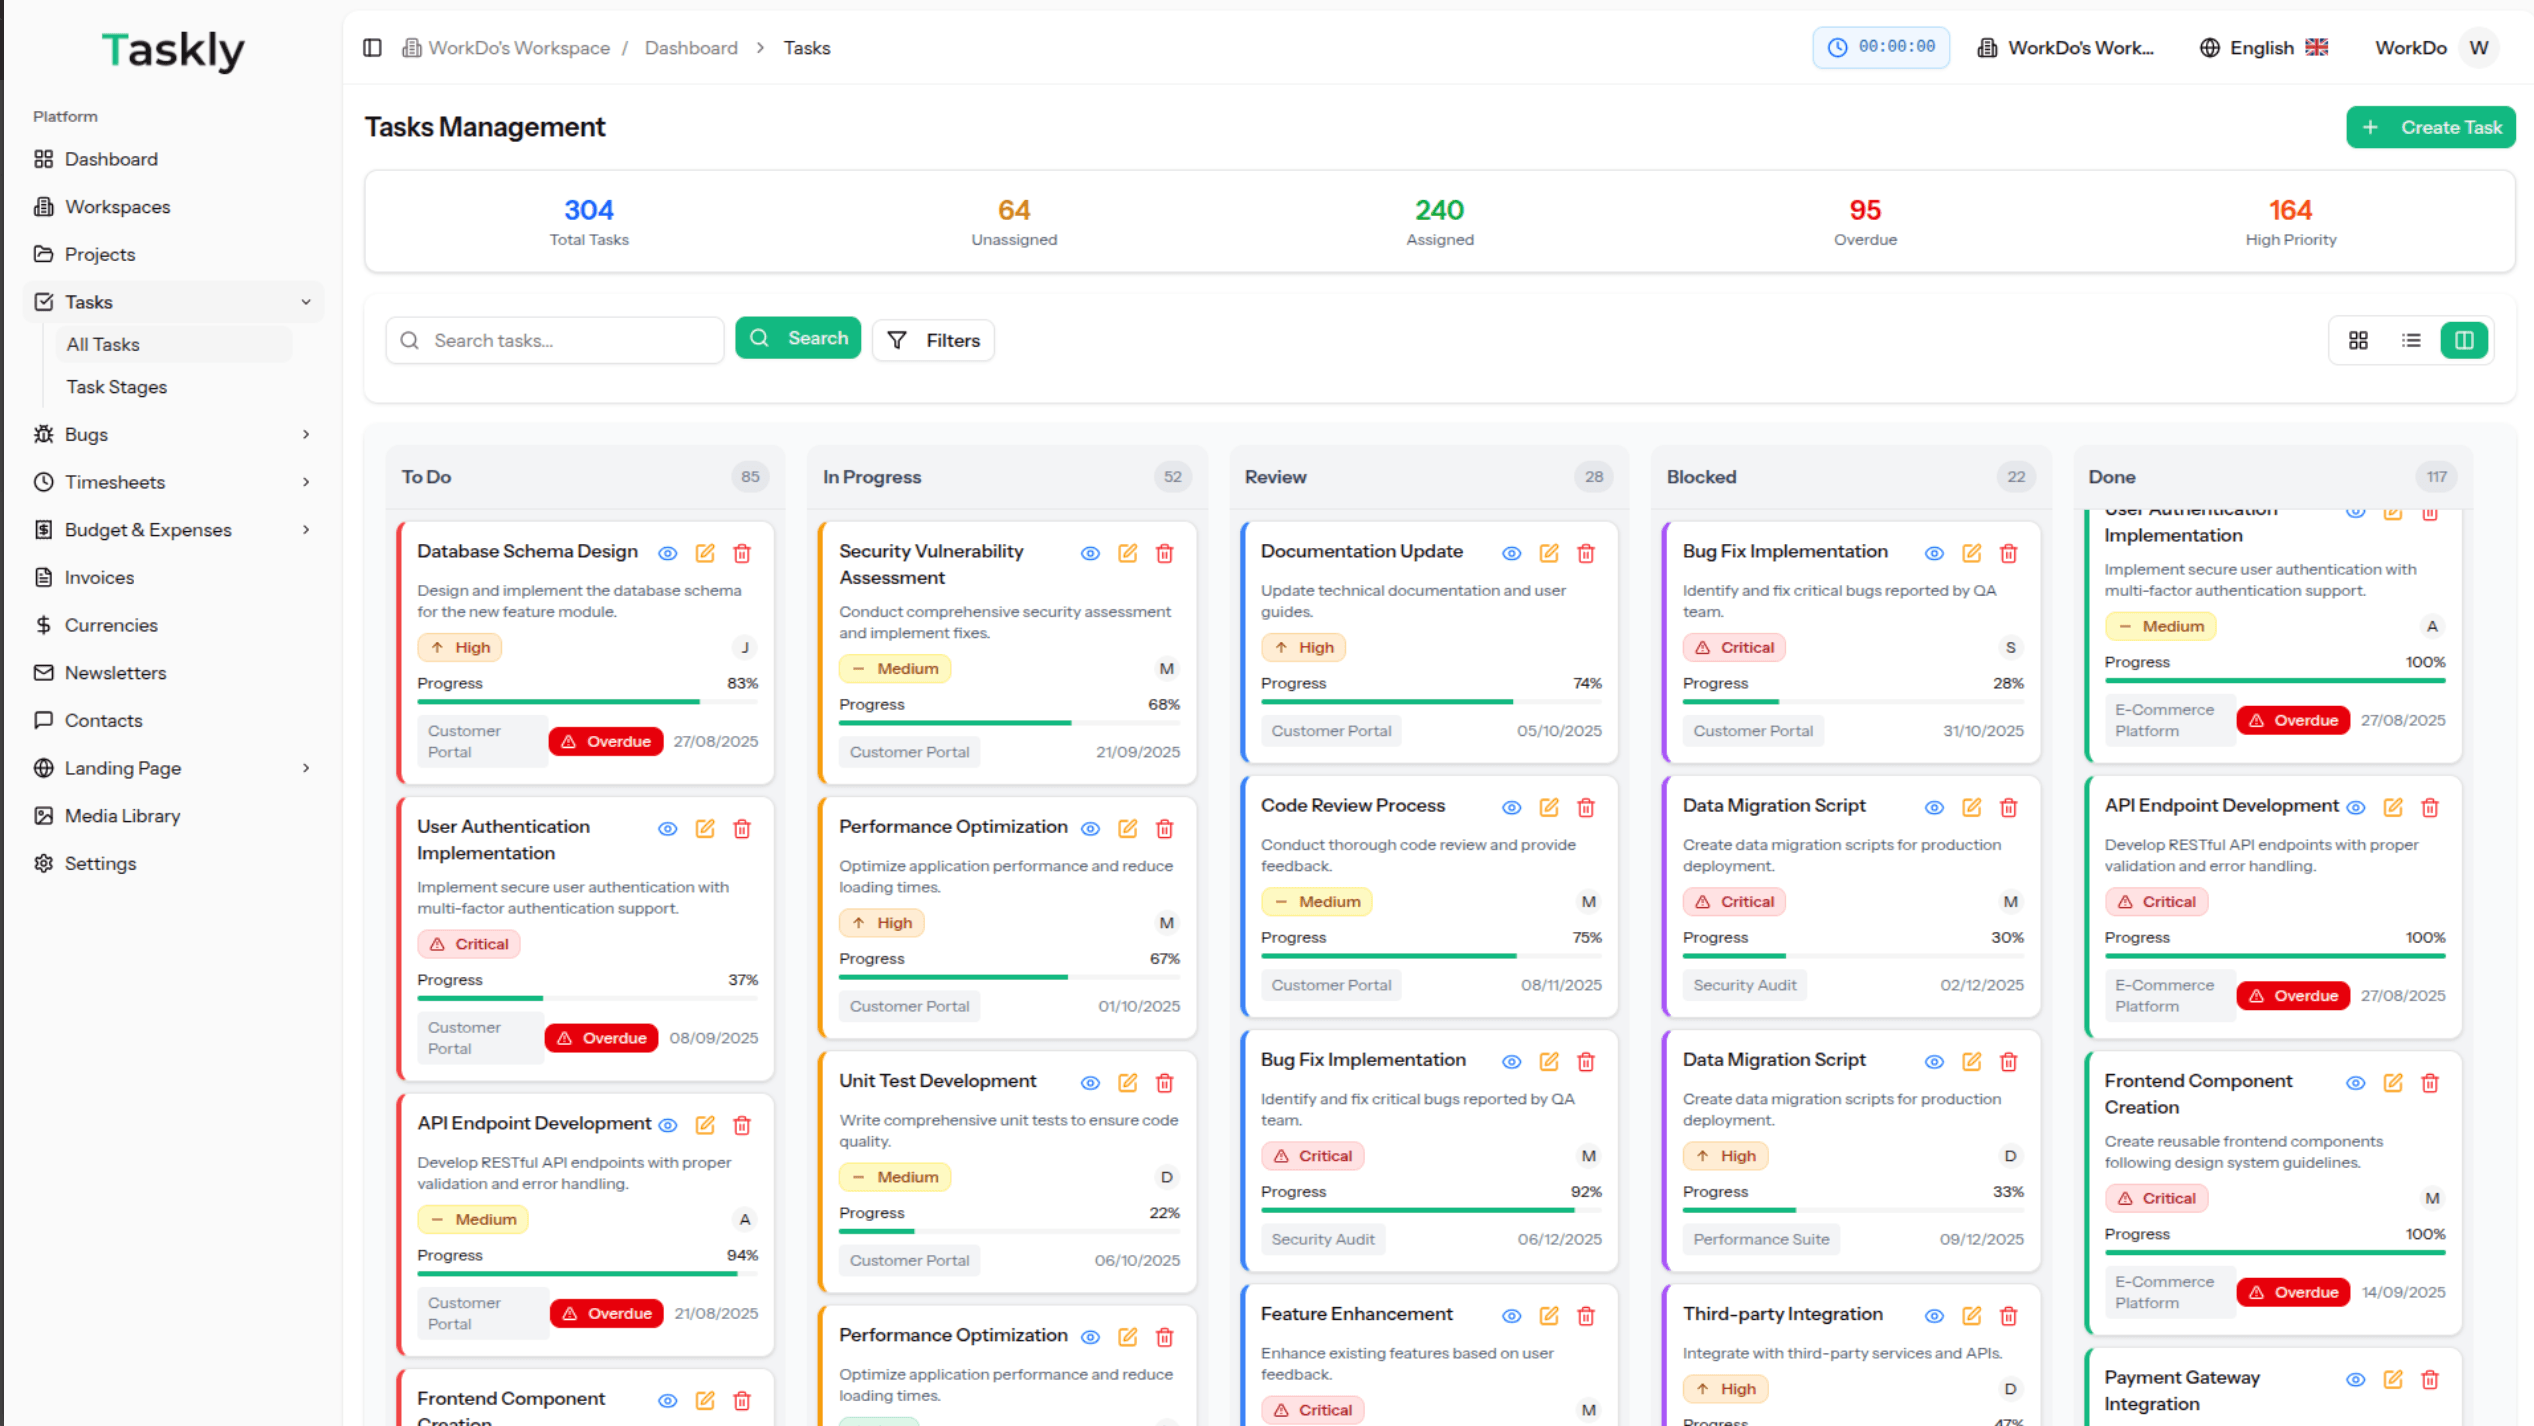Click the timer clock icon
Viewport: 2534px width, 1426px height.
pyautogui.click(x=1837, y=47)
